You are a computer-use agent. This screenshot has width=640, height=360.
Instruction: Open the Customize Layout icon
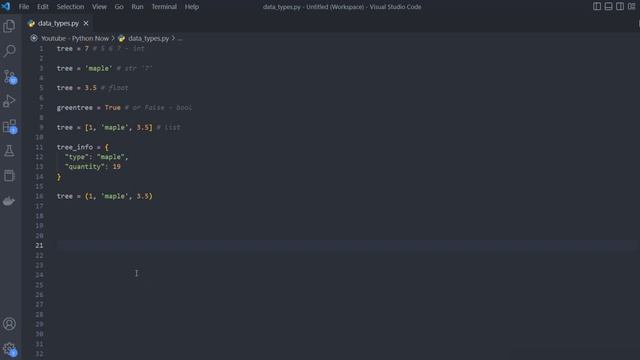[x=631, y=6]
